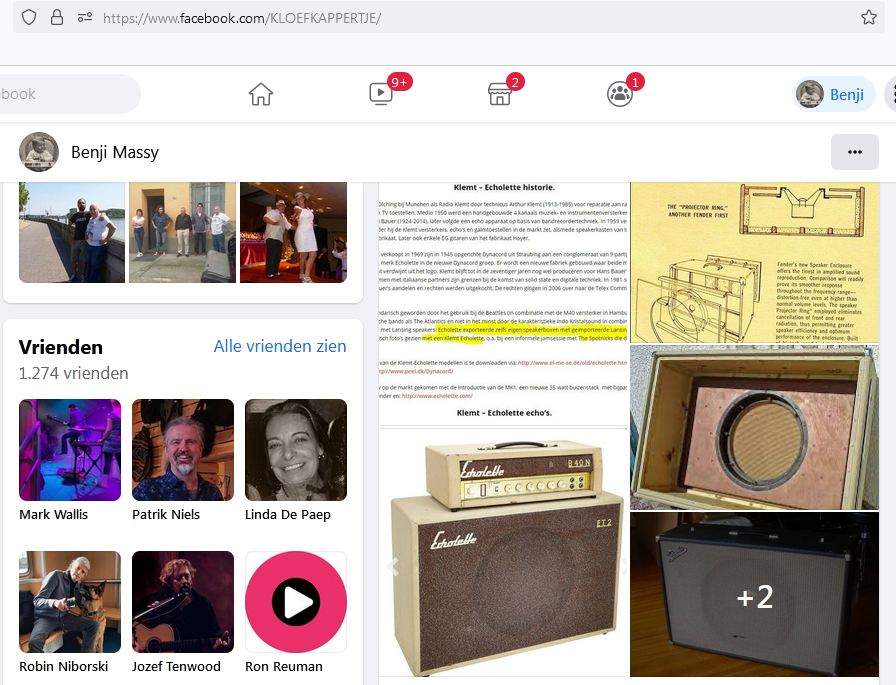Viewport: 896px width, 685px height.
Task: Open the Klemt Echolette historie text image
Action: tap(503, 304)
